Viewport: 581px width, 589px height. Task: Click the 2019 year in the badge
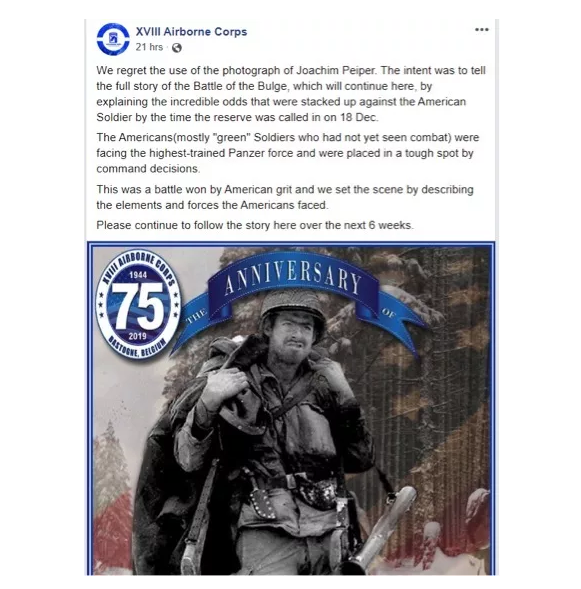click(x=137, y=336)
